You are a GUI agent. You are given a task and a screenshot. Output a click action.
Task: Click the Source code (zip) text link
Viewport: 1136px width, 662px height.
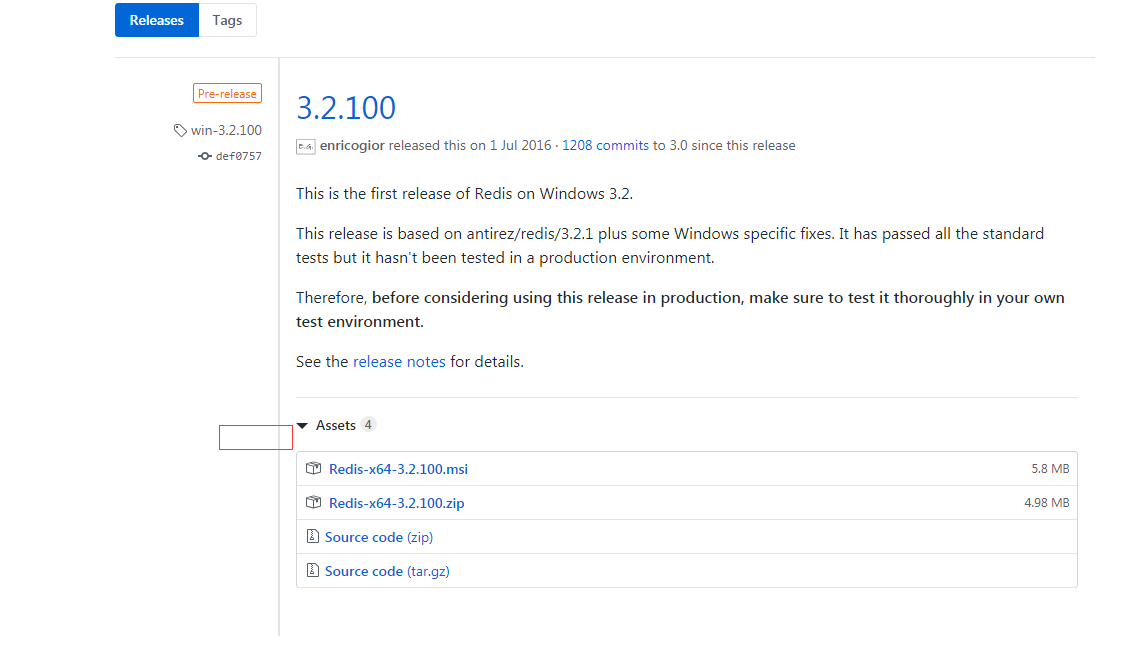point(364,537)
